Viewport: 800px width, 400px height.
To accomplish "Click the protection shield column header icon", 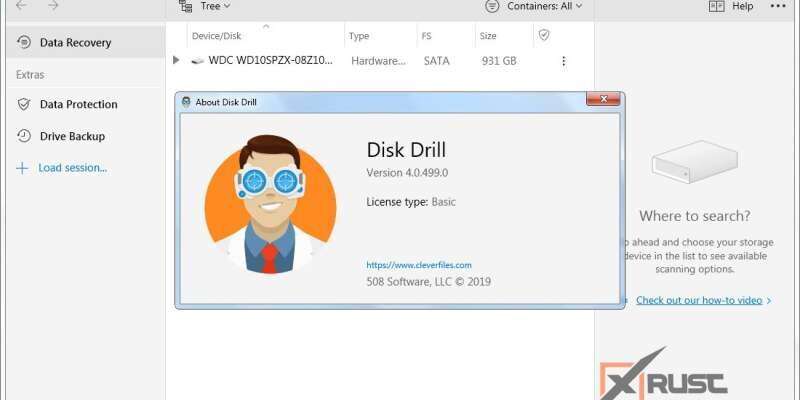I will pyautogui.click(x=544, y=35).
